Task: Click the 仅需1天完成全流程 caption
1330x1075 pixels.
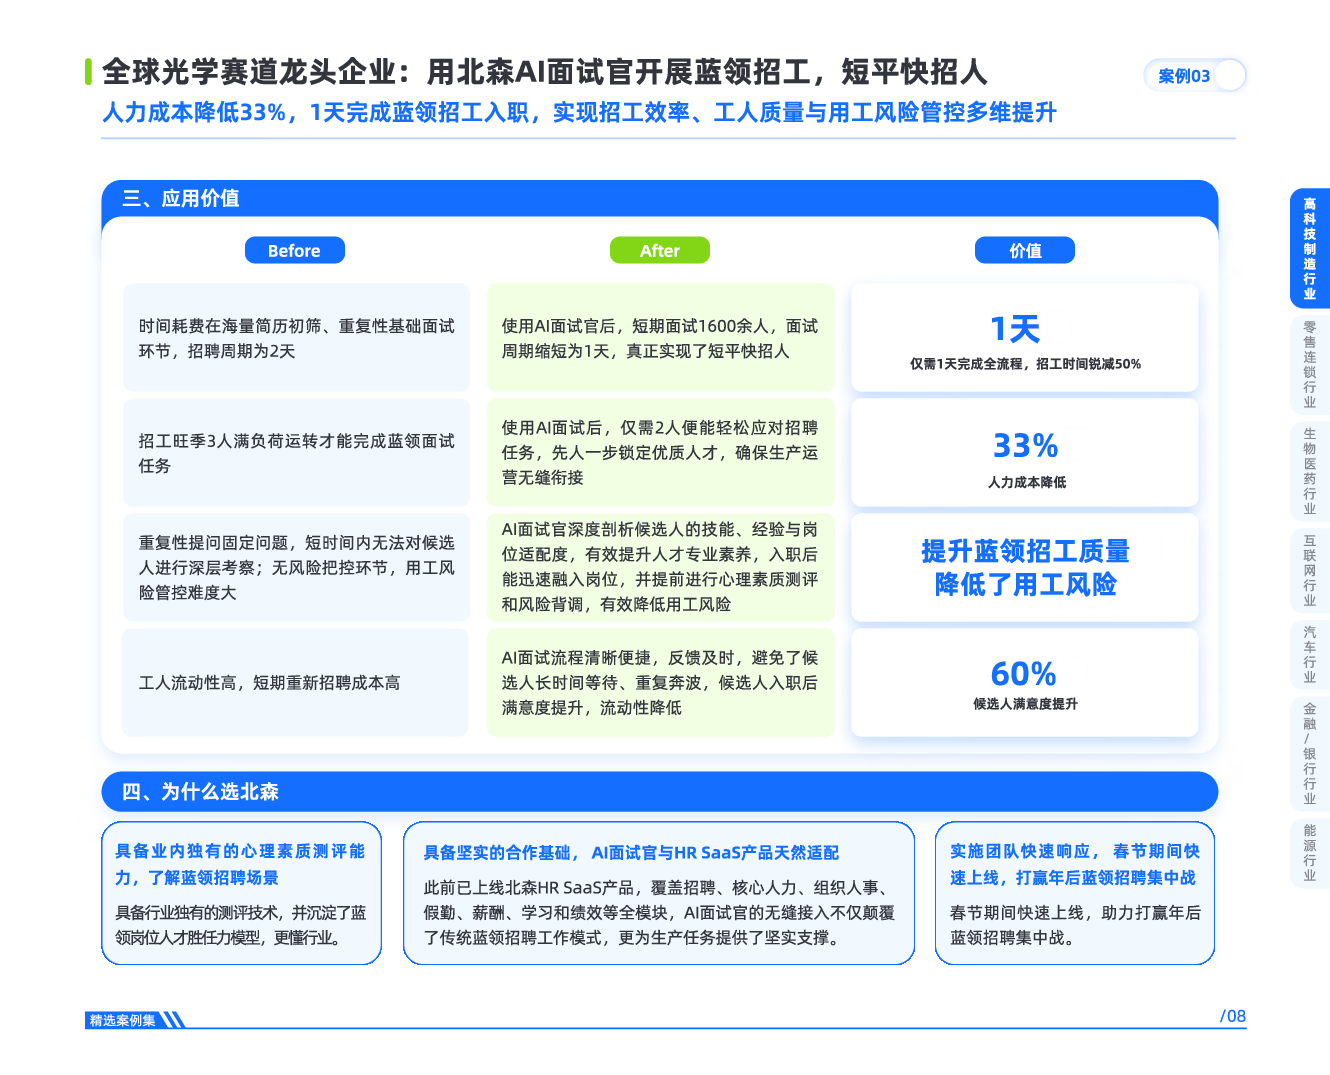Action: click(1025, 364)
